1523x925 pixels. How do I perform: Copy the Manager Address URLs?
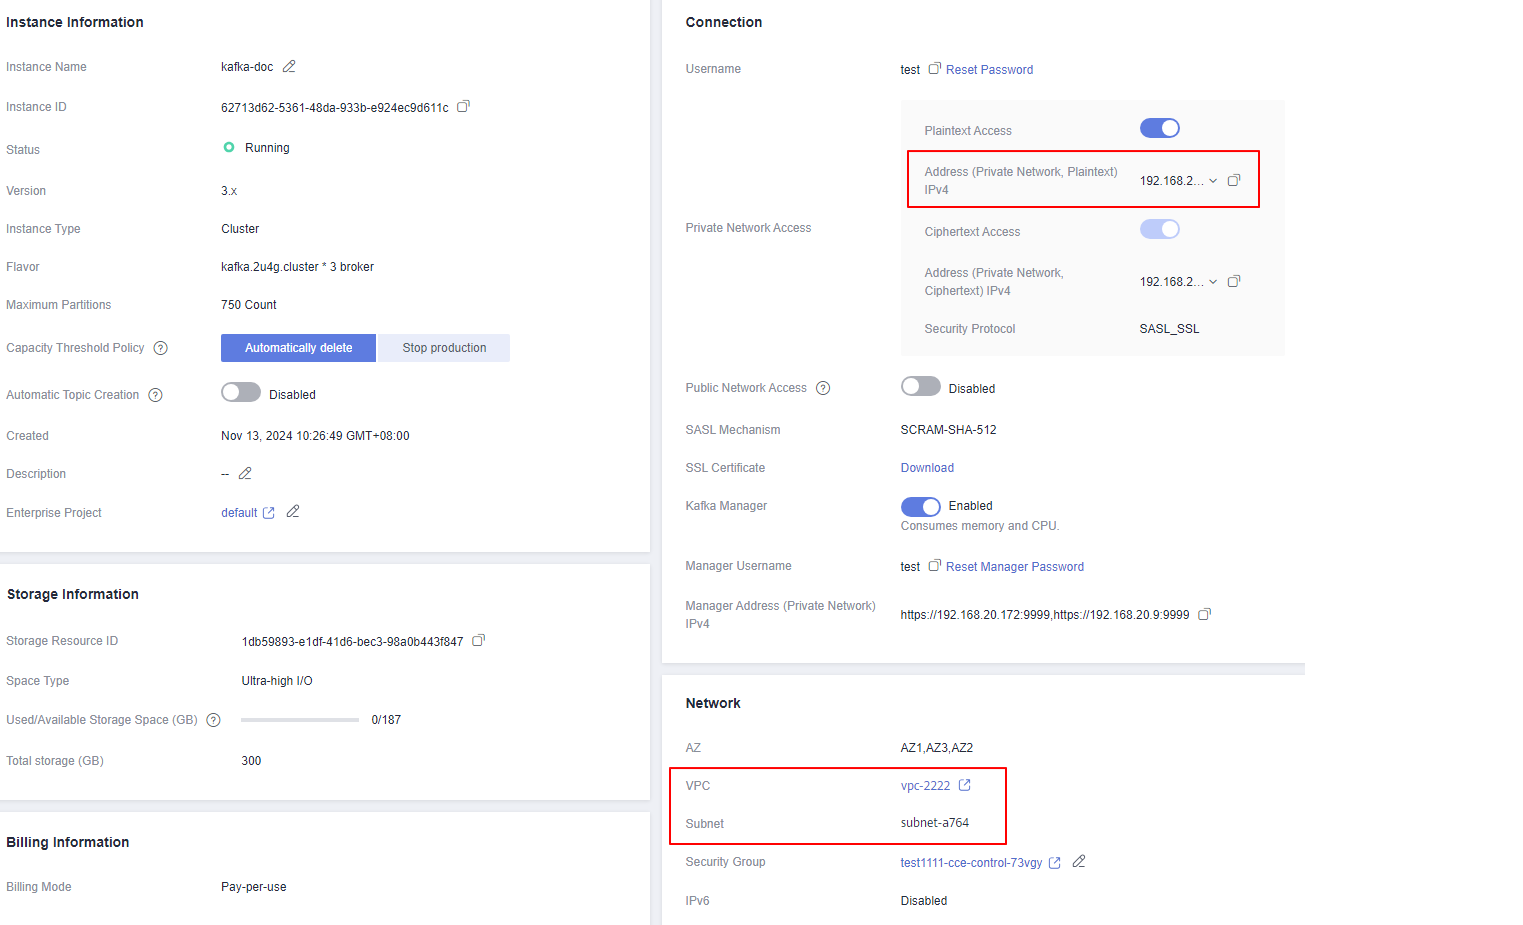click(1204, 614)
